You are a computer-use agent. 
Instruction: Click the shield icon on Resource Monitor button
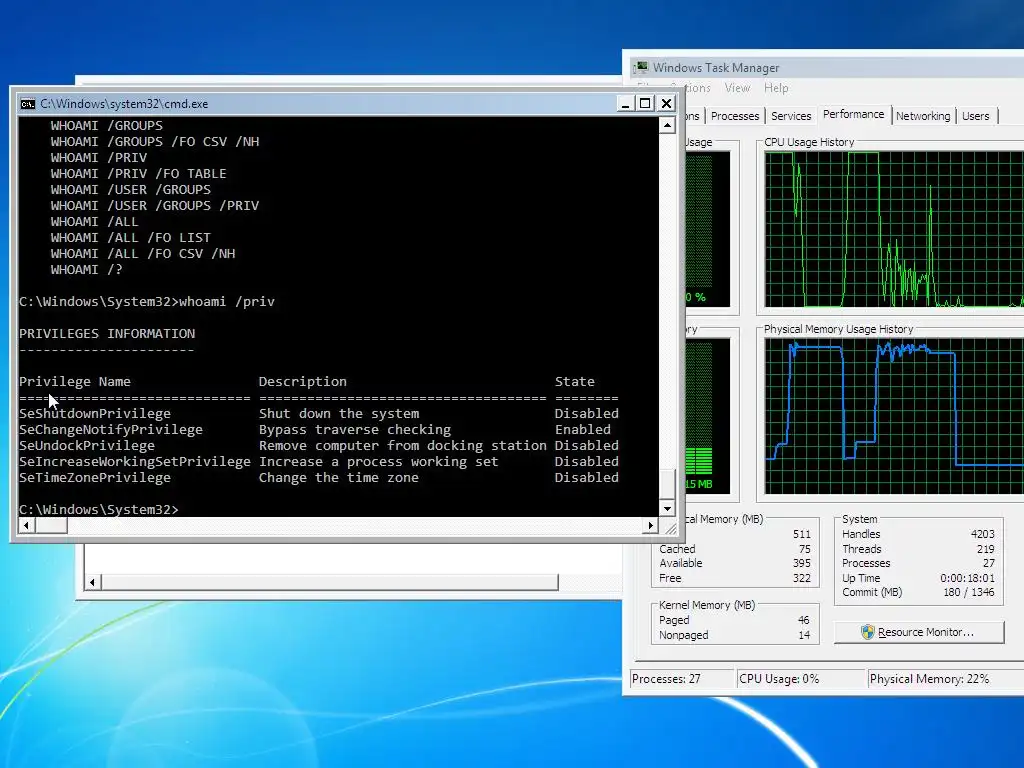[867, 632]
